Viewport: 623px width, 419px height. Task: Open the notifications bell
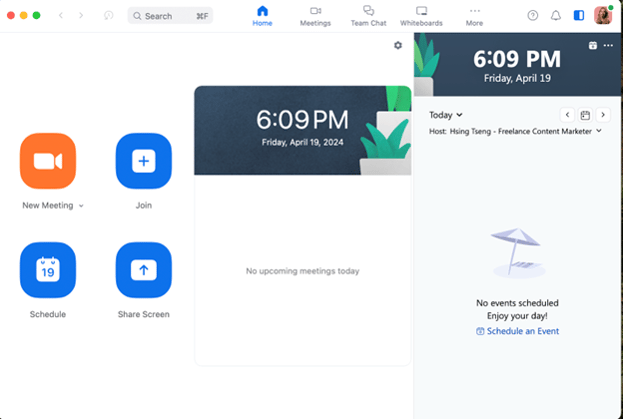pyautogui.click(x=555, y=15)
